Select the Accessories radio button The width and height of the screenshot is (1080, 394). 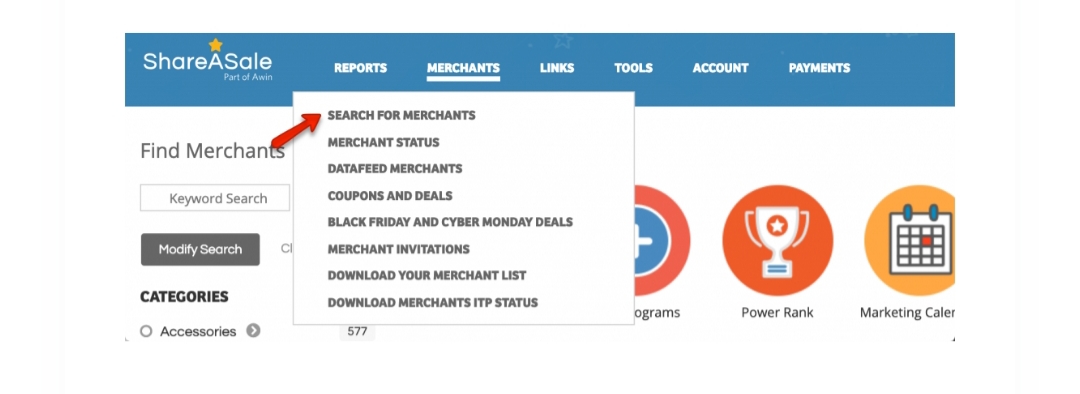point(146,332)
